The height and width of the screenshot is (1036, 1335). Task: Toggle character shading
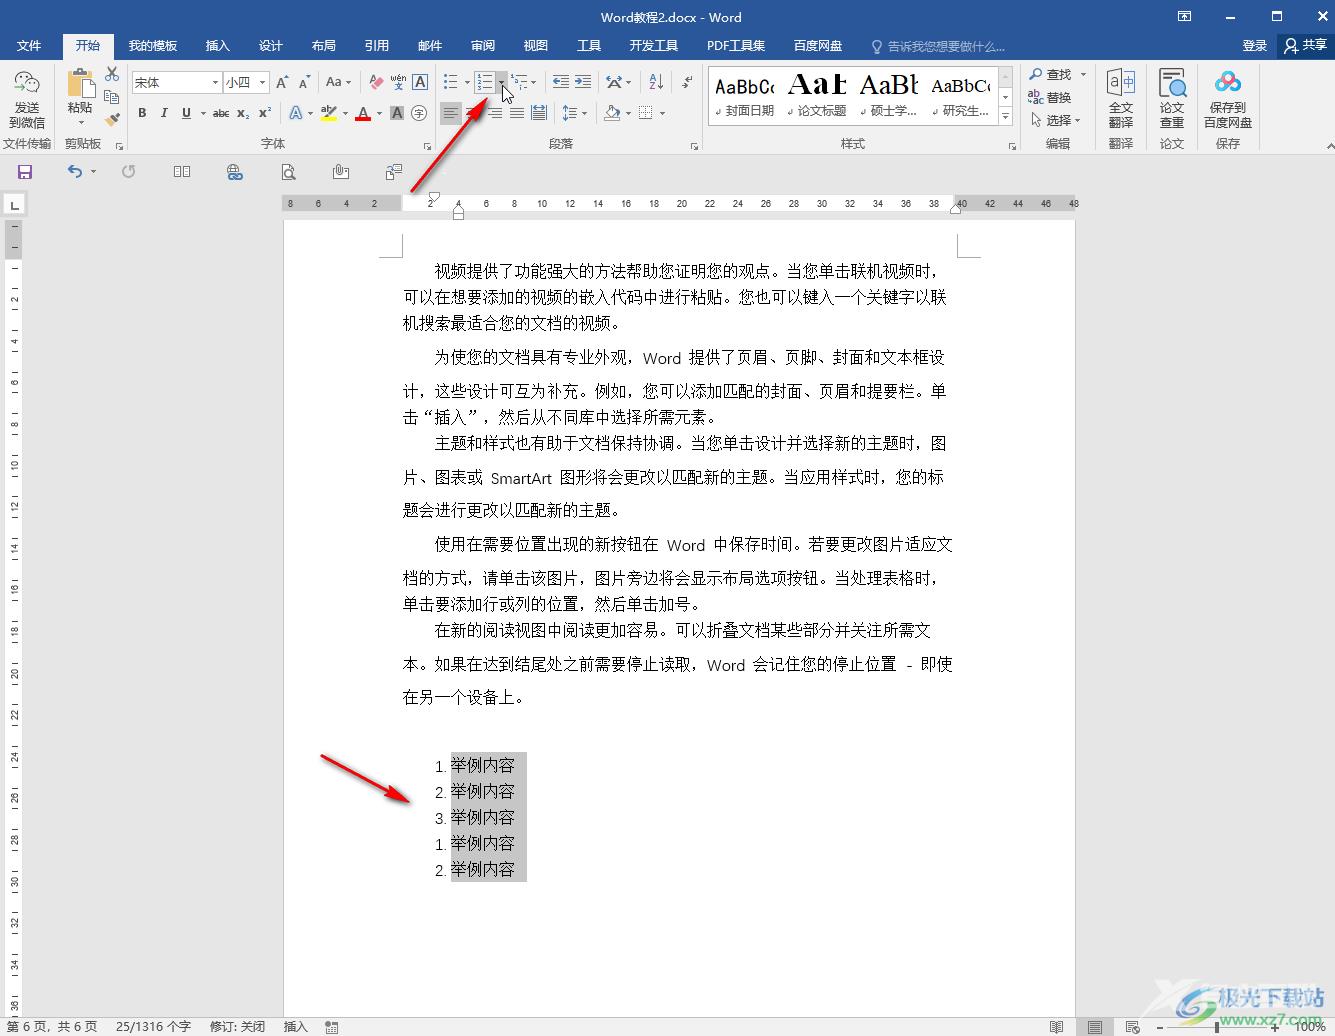click(x=397, y=113)
